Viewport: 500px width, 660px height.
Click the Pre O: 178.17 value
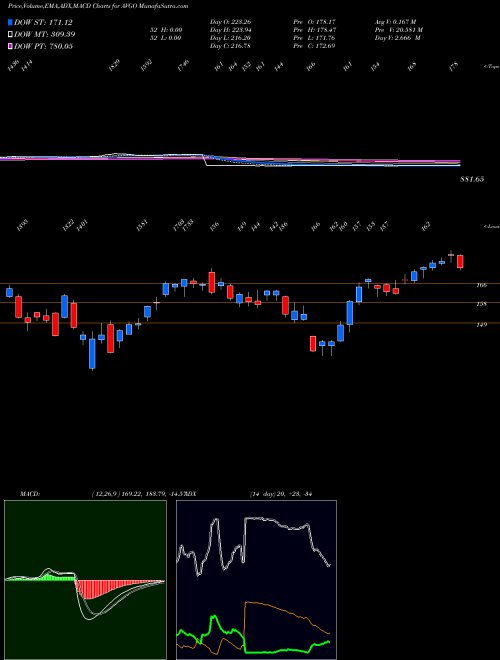[x=315, y=21]
